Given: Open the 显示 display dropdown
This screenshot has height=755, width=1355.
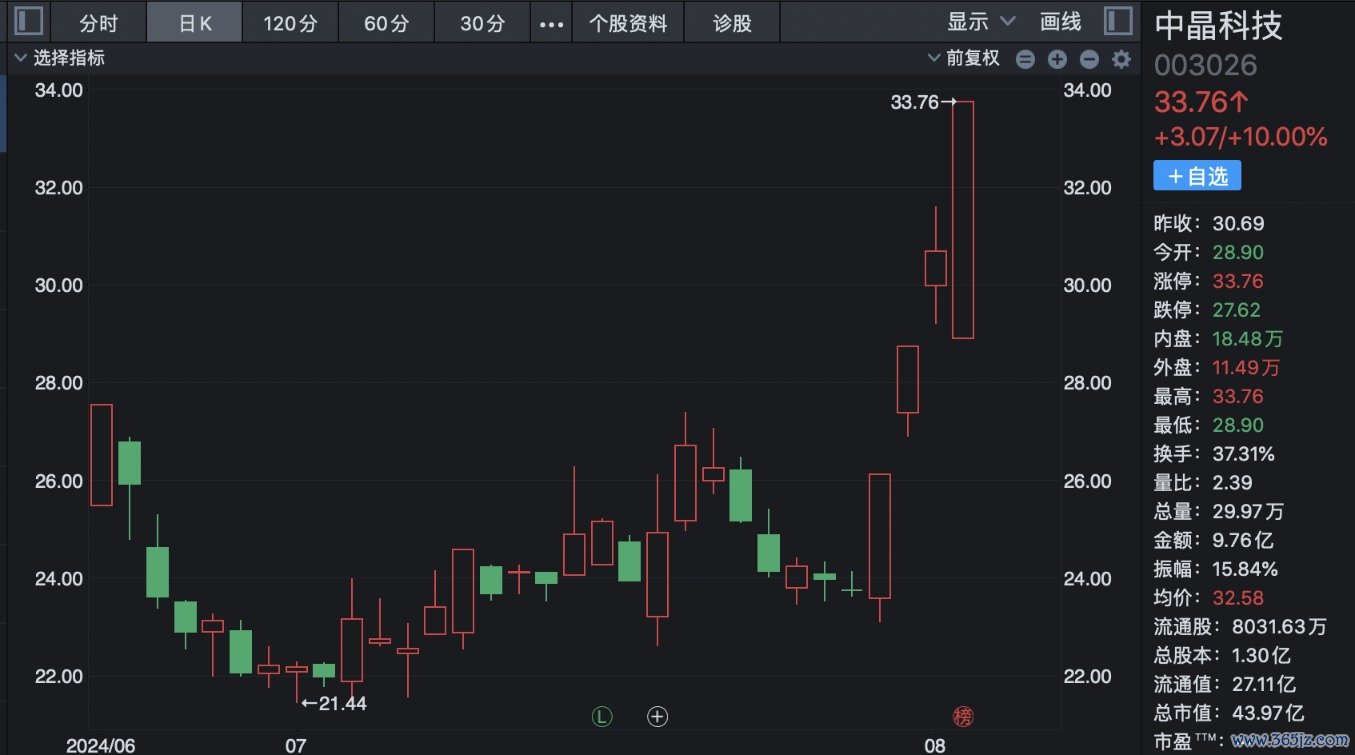Looking at the screenshot, I should pyautogui.click(x=981, y=22).
